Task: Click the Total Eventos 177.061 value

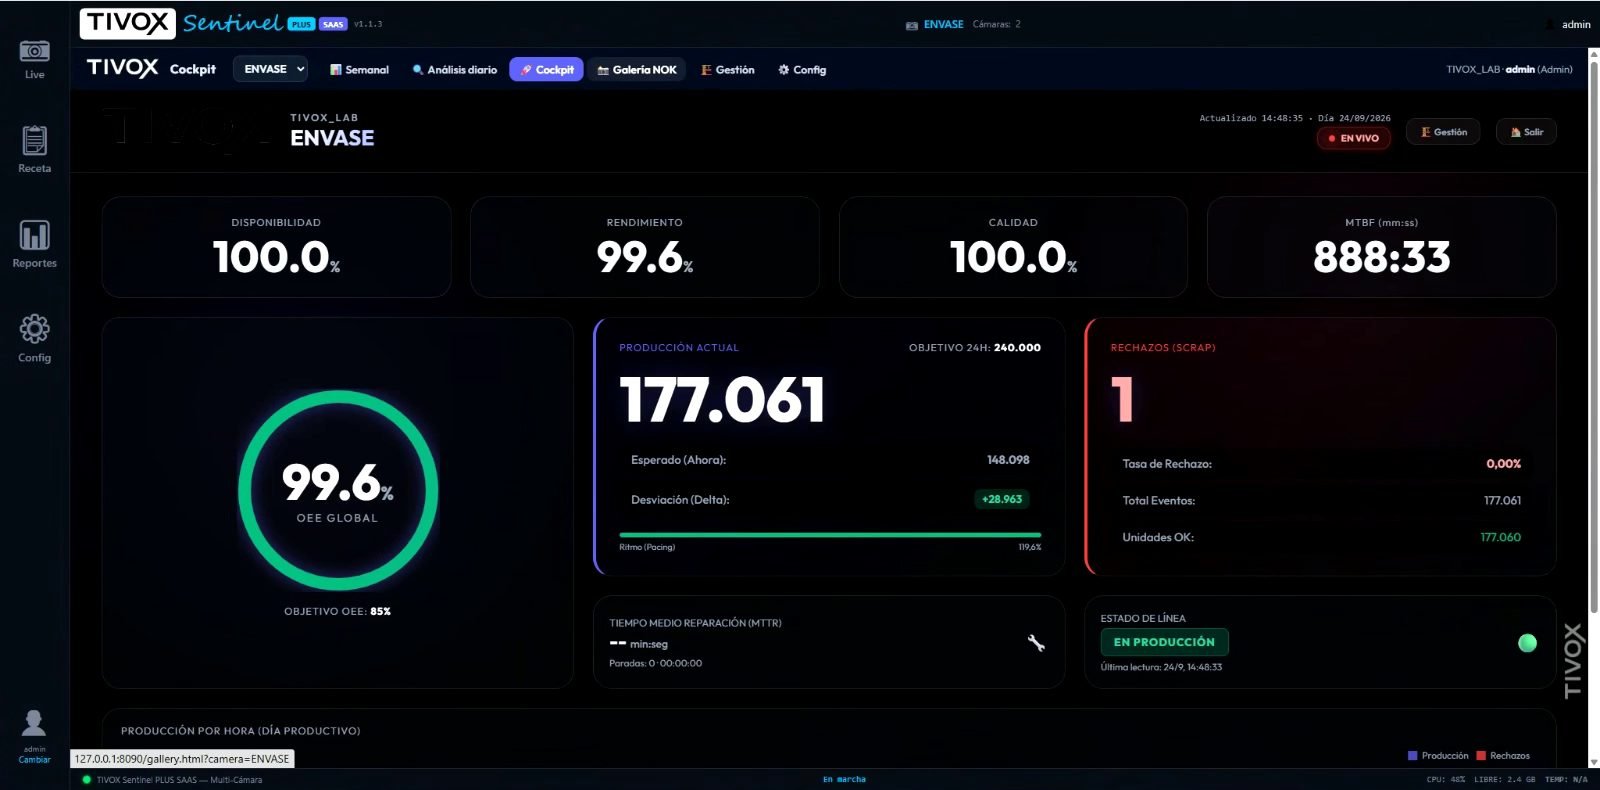Action: pyautogui.click(x=1502, y=501)
